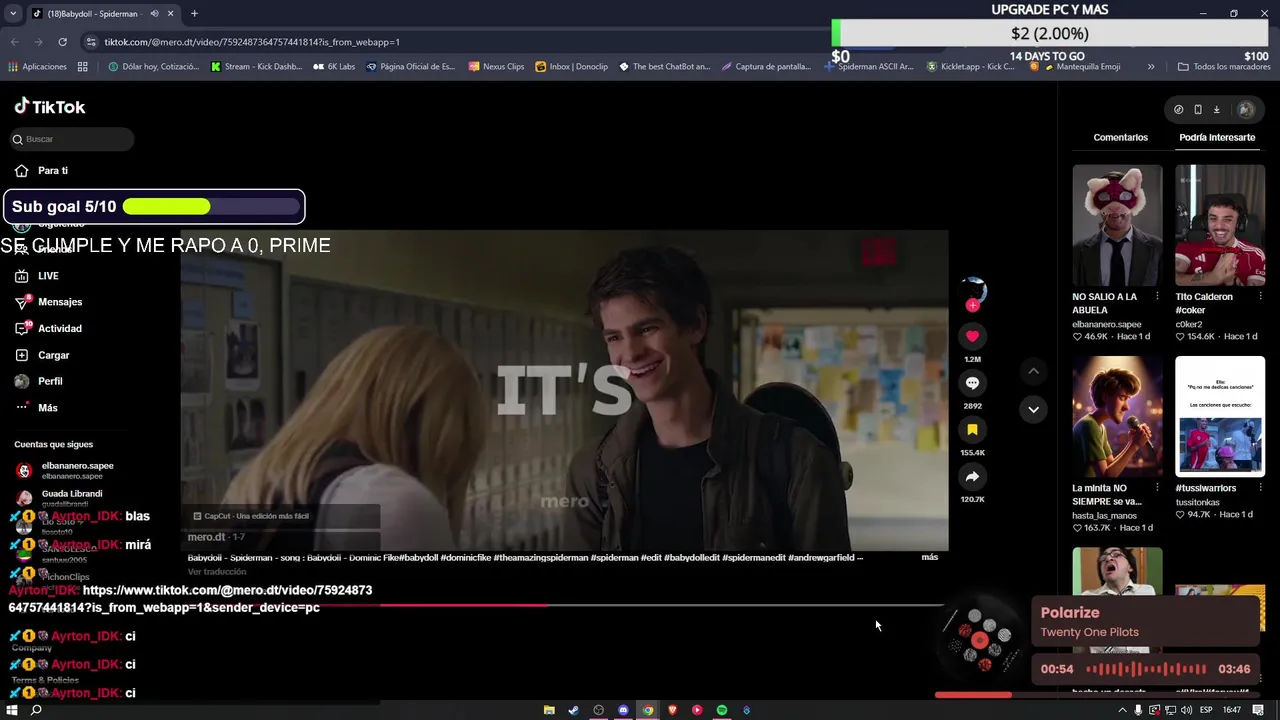Click the Buscar search field

pyautogui.click(x=72, y=139)
